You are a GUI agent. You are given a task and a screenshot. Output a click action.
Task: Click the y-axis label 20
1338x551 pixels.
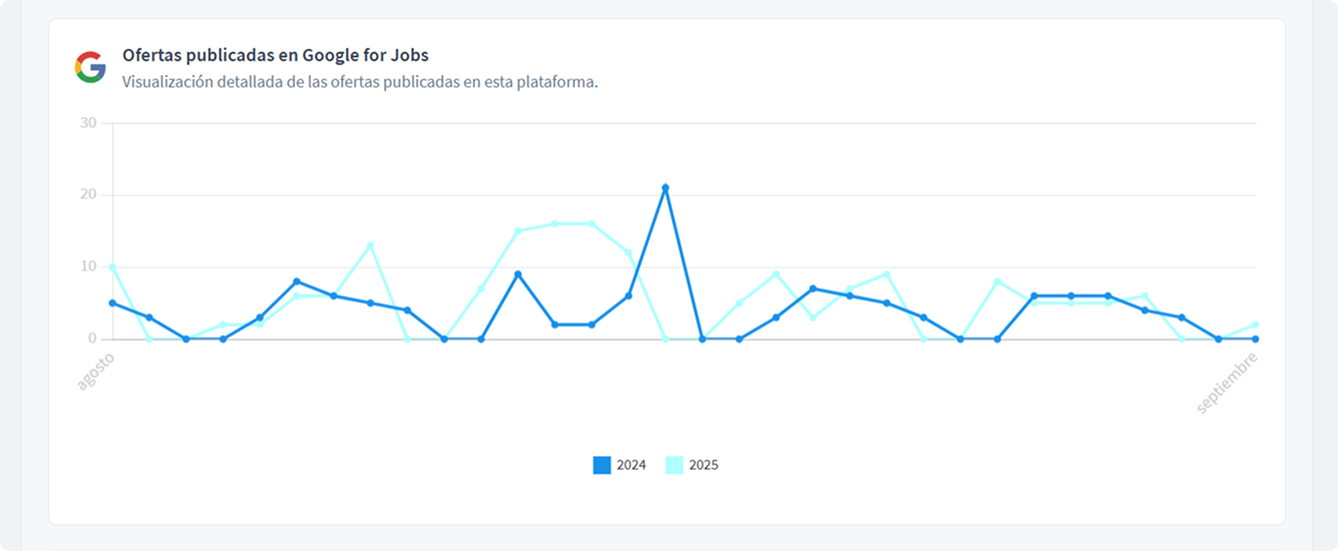tap(88, 195)
